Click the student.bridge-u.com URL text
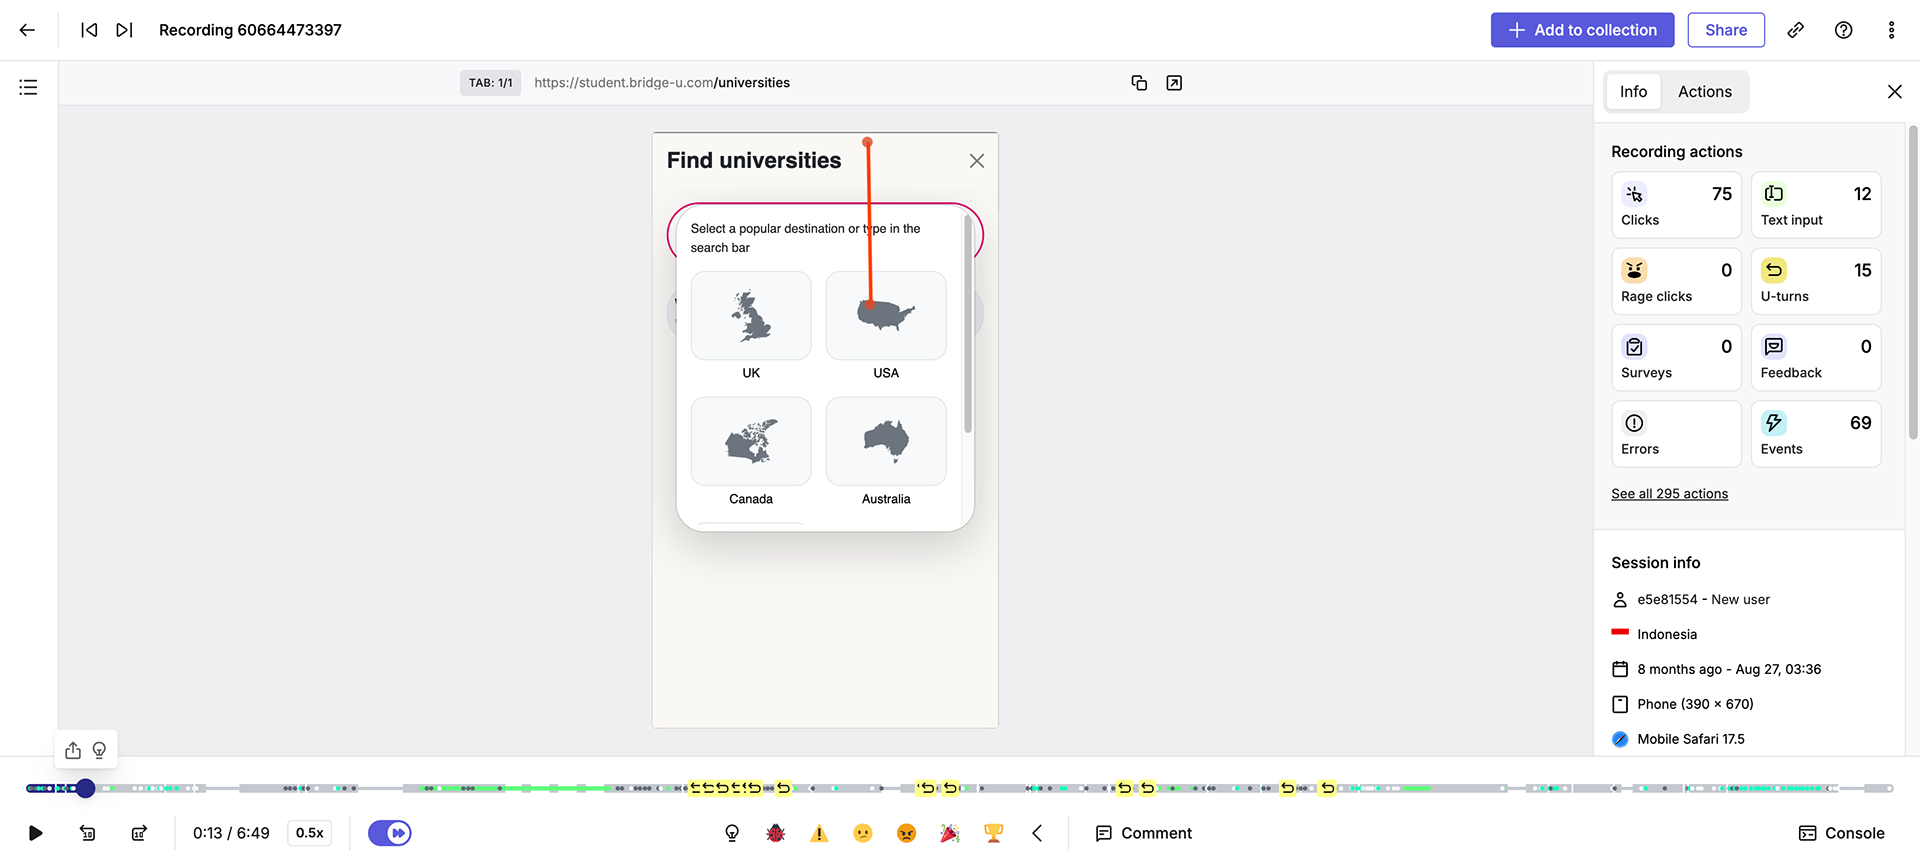Screen dimensions: 1920x868 [x=662, y=83]
